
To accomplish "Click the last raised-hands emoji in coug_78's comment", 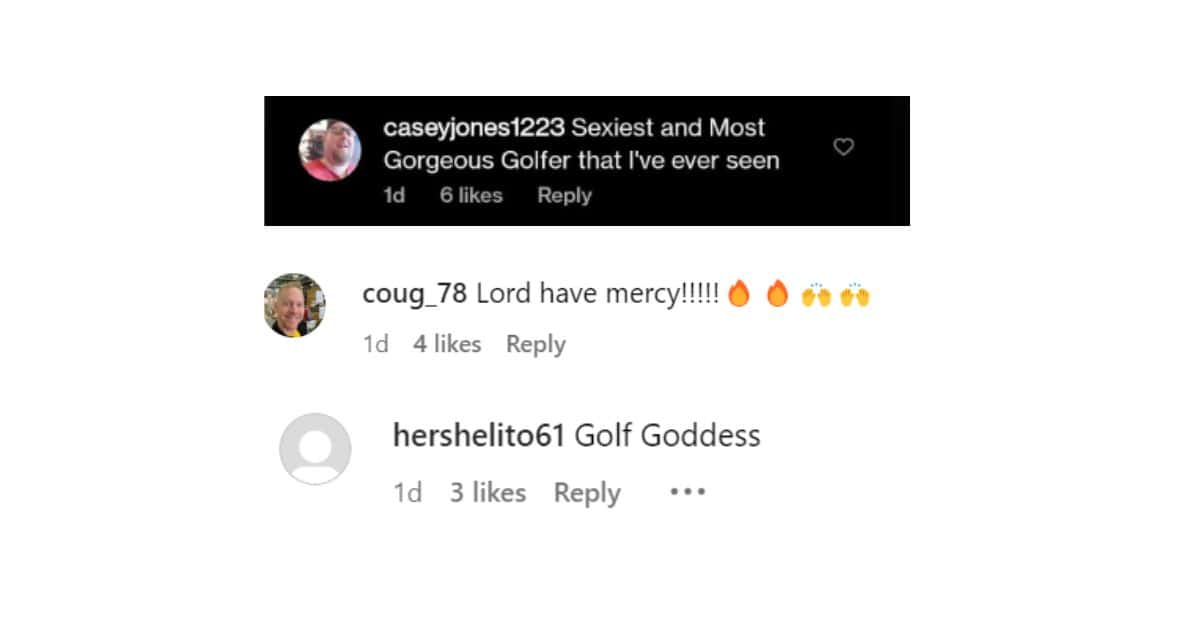I will pos(855,295).
